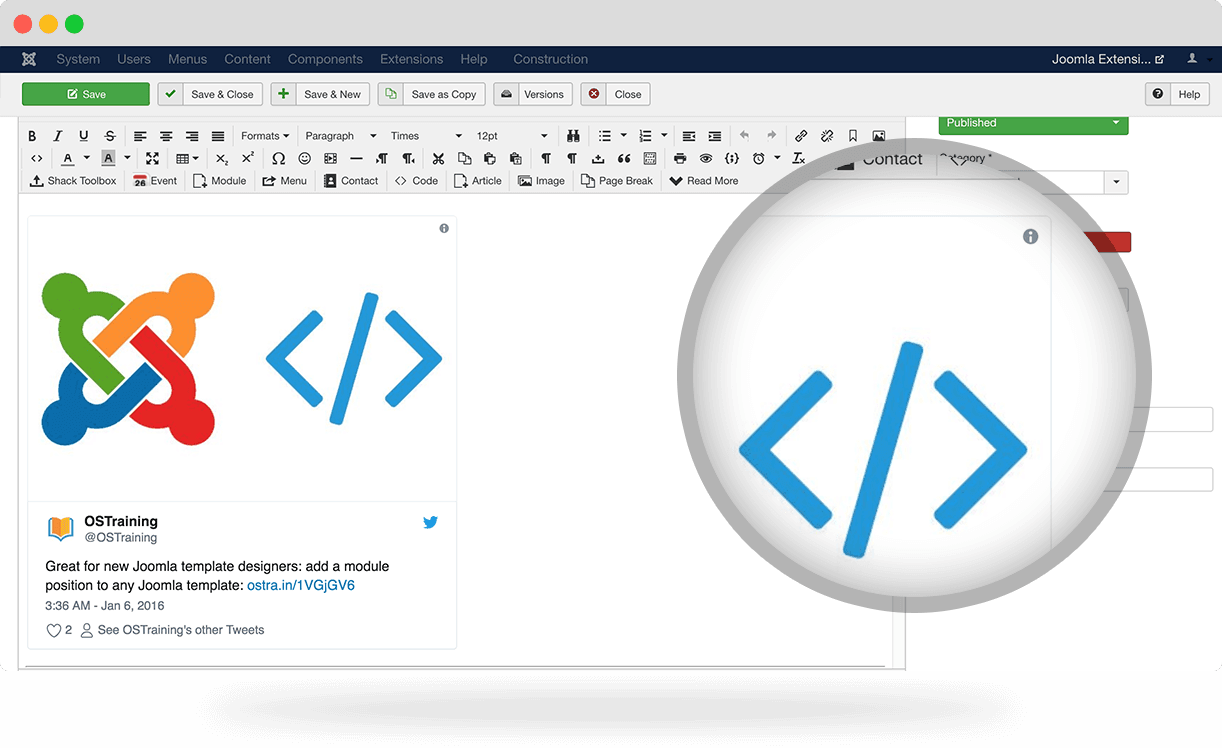Viewport: 1222px width, 748px height.
Task: Open the Published status dropdown
Action: pyautogui.click(x=1033, y=123)
